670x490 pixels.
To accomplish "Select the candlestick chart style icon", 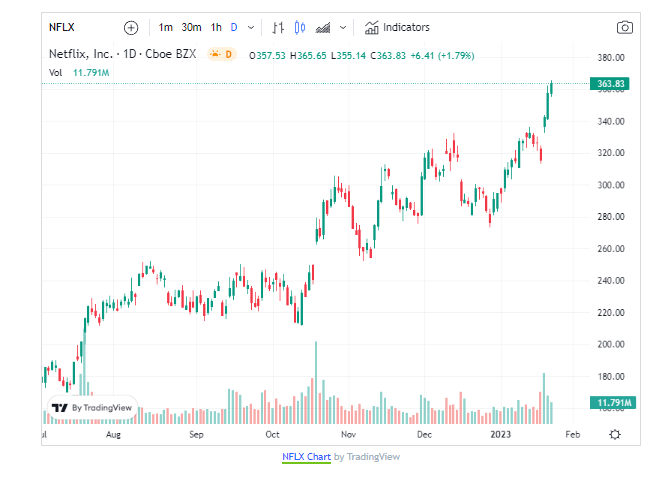I will [x=300, y=28].
